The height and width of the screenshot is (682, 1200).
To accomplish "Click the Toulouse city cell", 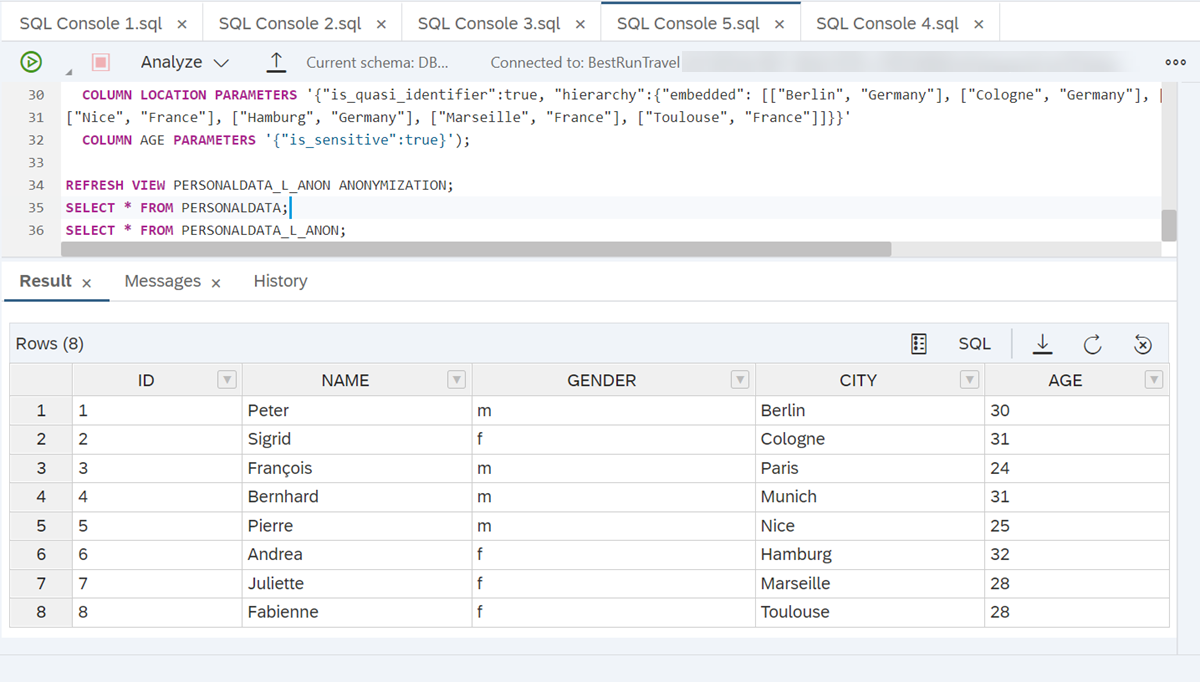I will 870,612.
